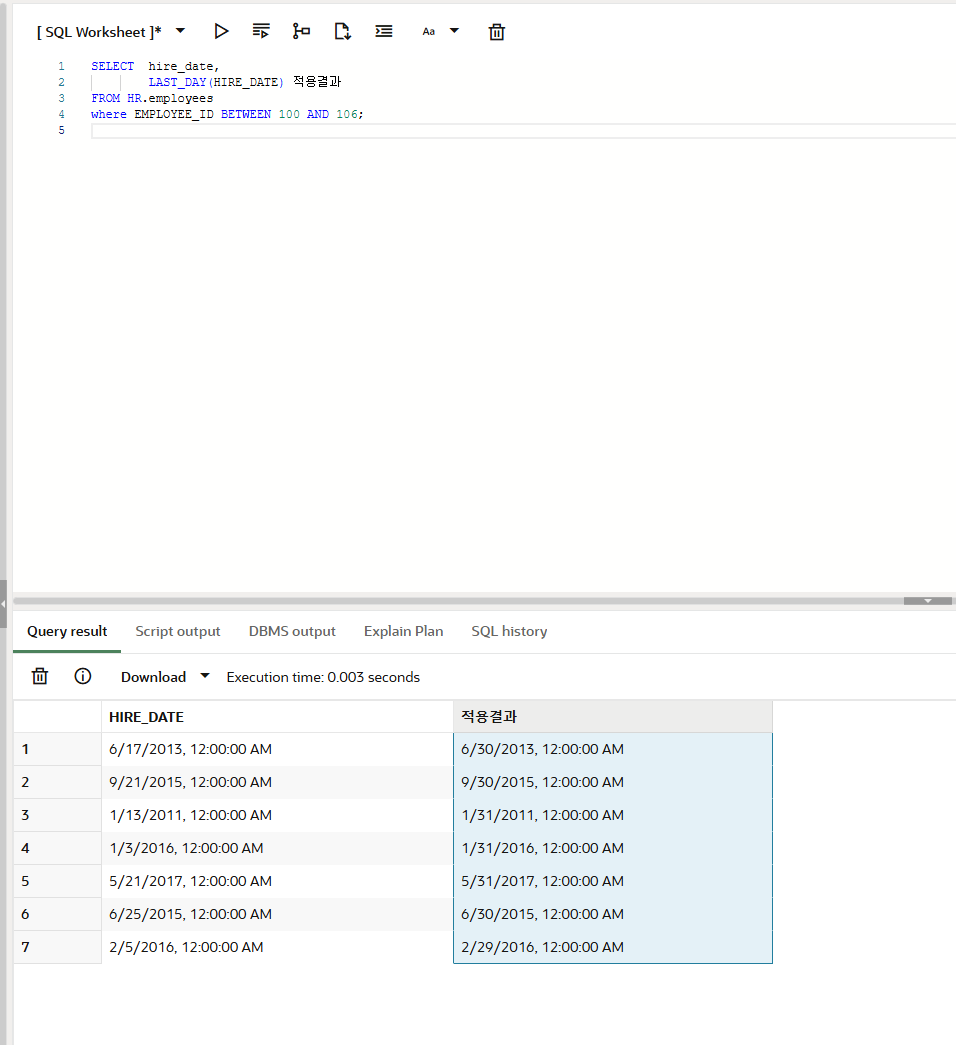Click row number 4 in results
Screen dimensions: 956x1045
pyautogui.click(x=57, y=848)
